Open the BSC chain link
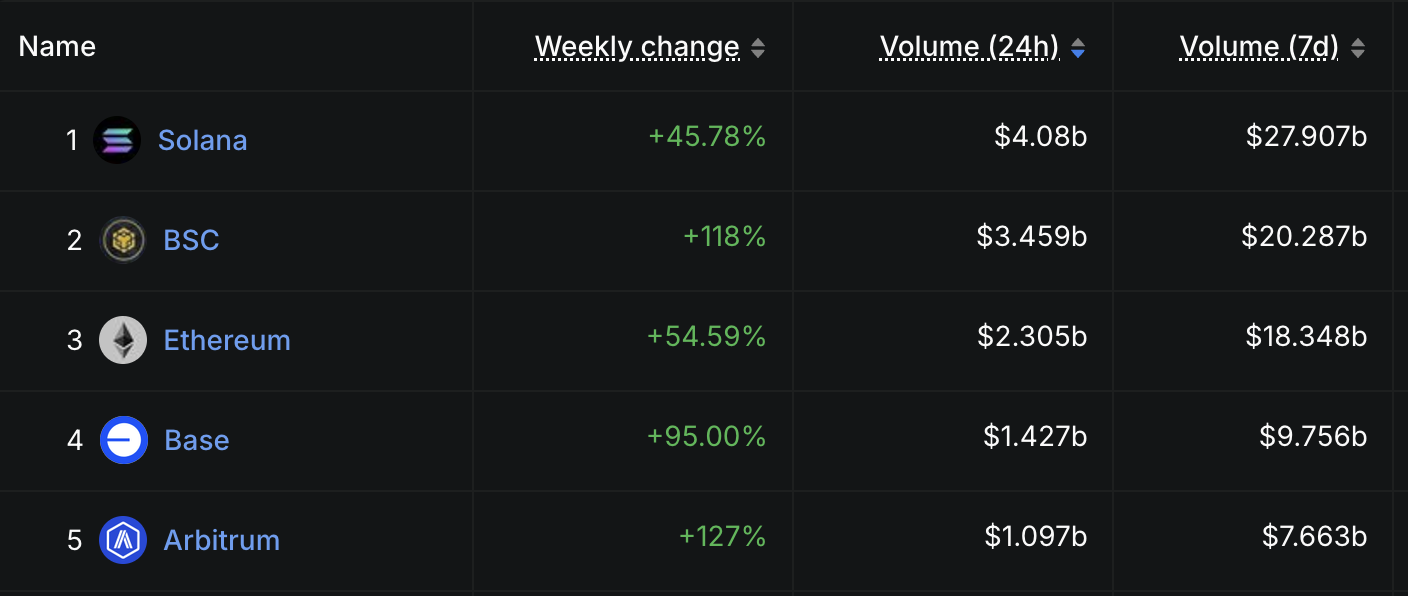 pos(191,240)
